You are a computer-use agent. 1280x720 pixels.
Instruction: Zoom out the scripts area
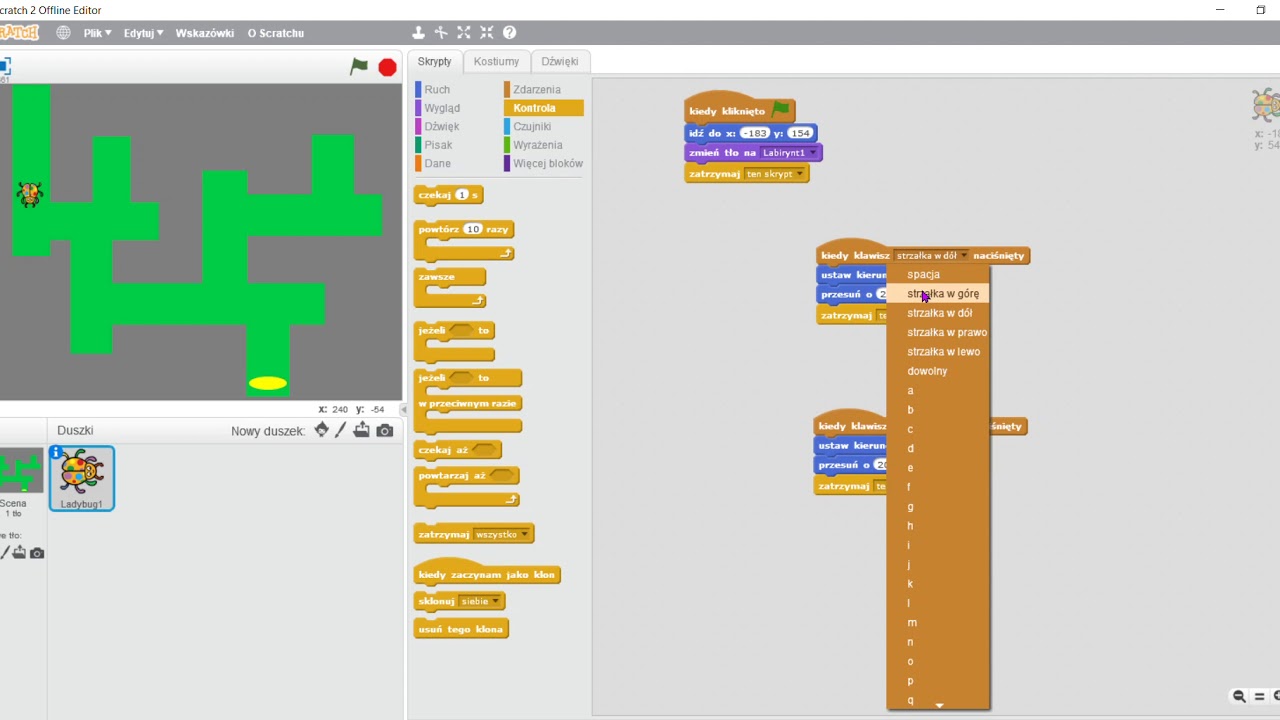[x=1239, y=696]
